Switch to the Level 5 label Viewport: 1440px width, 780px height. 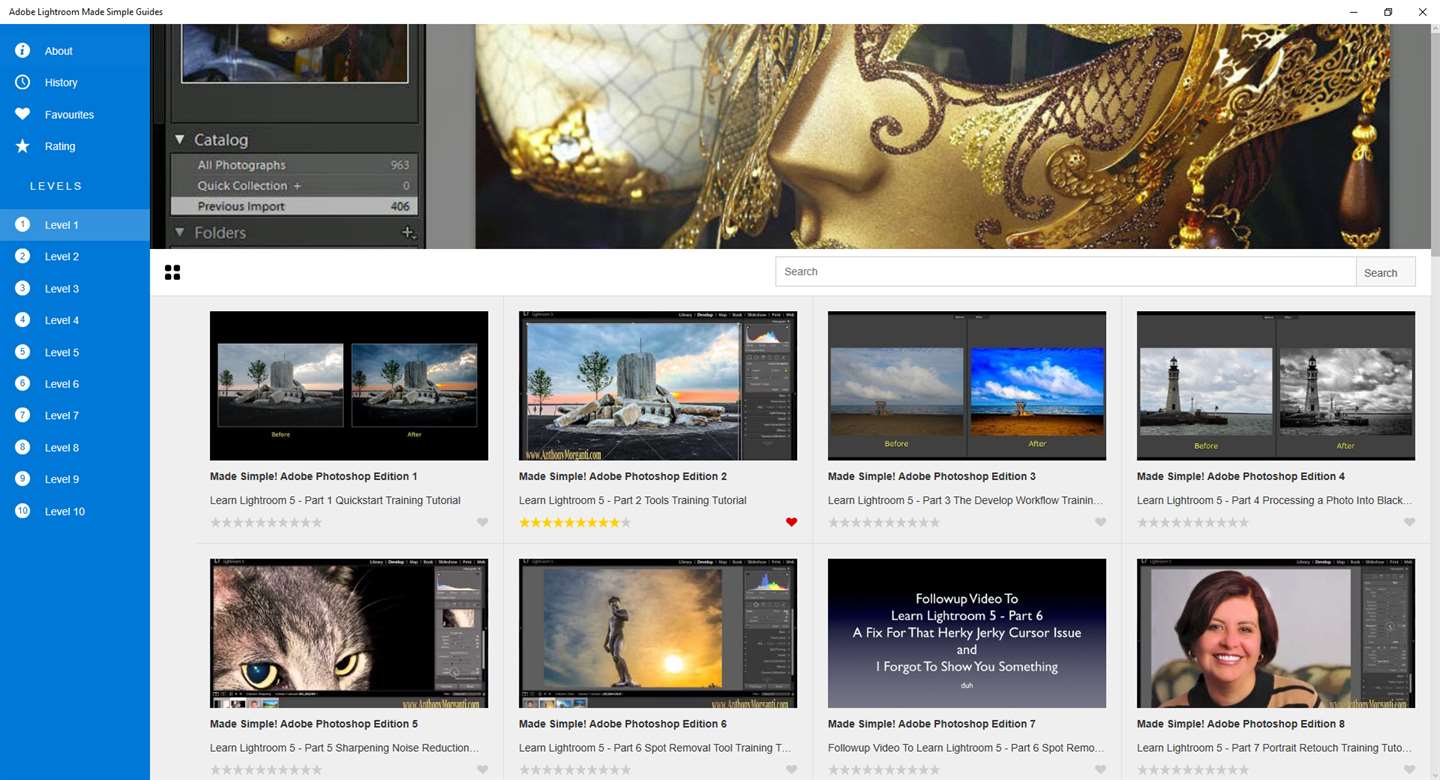click(x=62, y=352)
